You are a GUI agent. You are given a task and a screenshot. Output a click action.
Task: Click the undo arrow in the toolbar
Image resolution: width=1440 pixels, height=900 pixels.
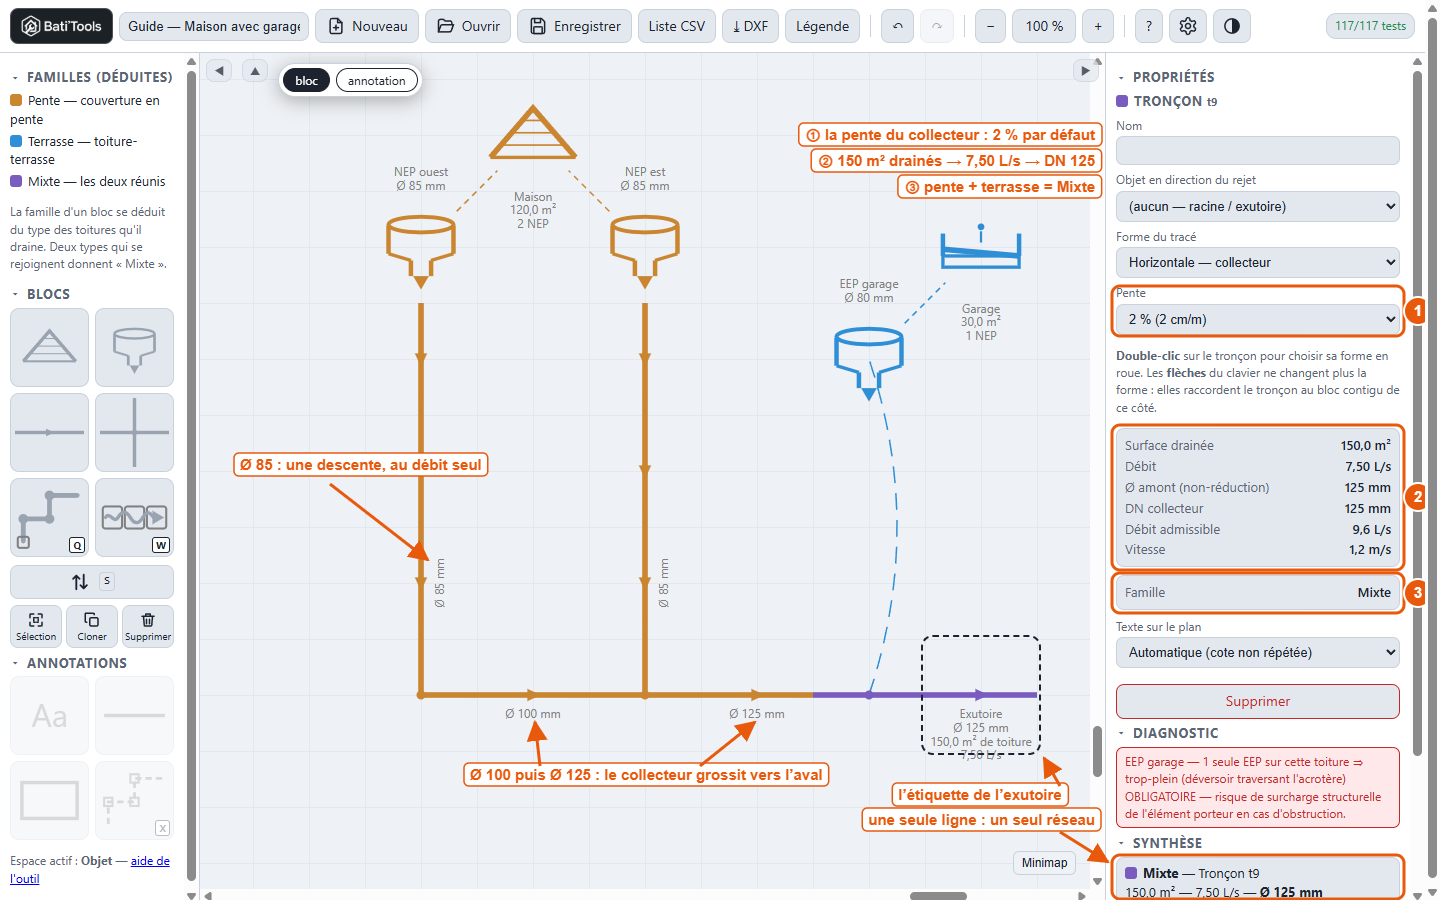coord(898,26)
